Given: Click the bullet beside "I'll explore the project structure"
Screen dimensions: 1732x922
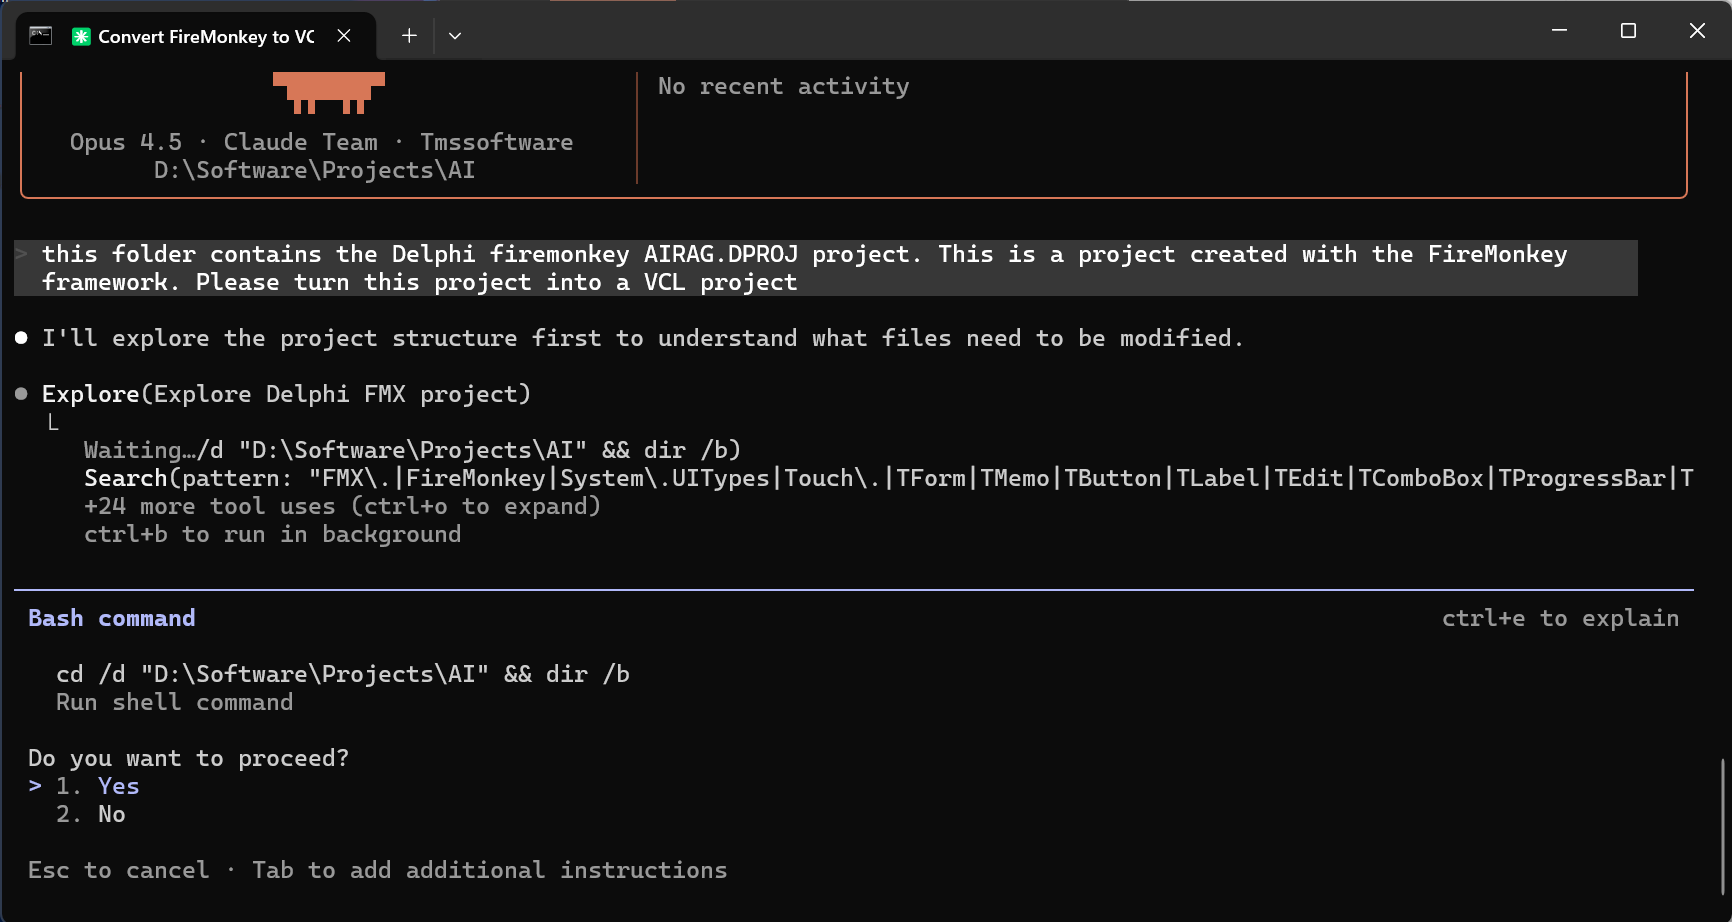Looking at the screenshot, I should (20, 337).
